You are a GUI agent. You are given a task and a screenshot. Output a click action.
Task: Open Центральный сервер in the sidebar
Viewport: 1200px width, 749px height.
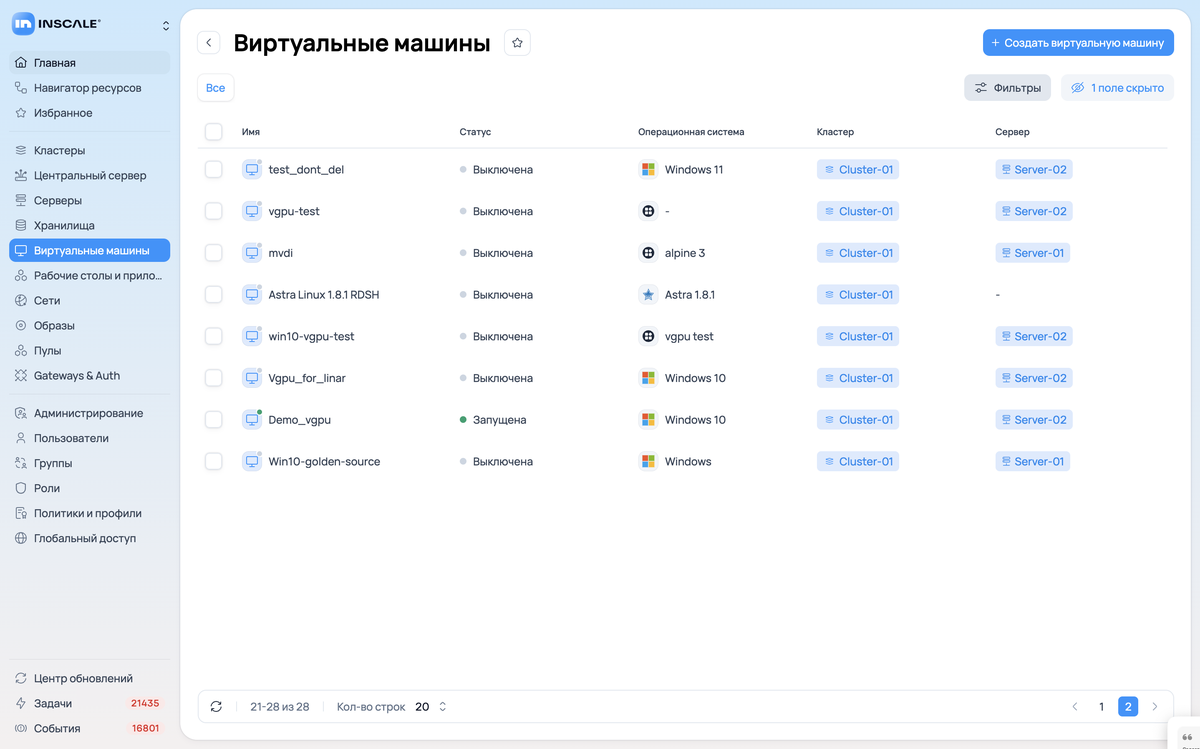[x=90, y=176]
